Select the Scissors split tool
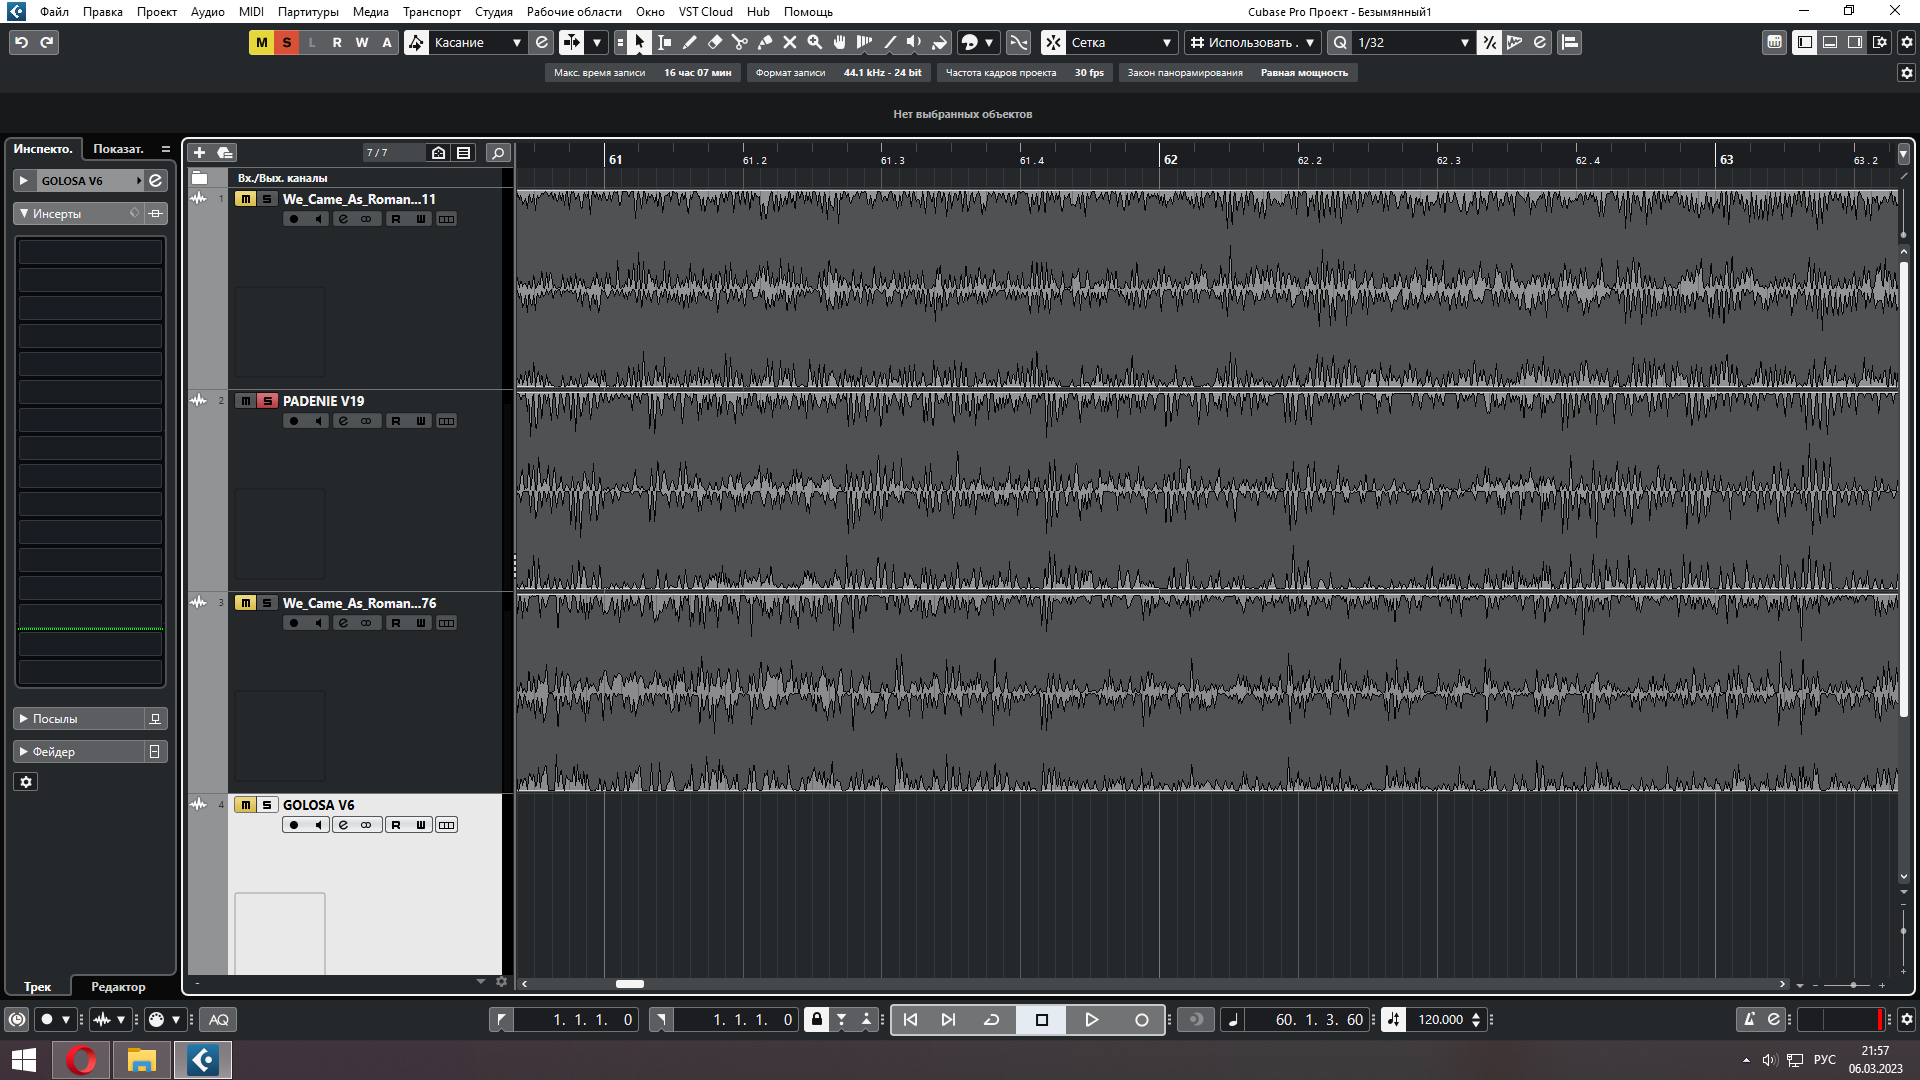Screen dimensions: 1920x1080 740,42
